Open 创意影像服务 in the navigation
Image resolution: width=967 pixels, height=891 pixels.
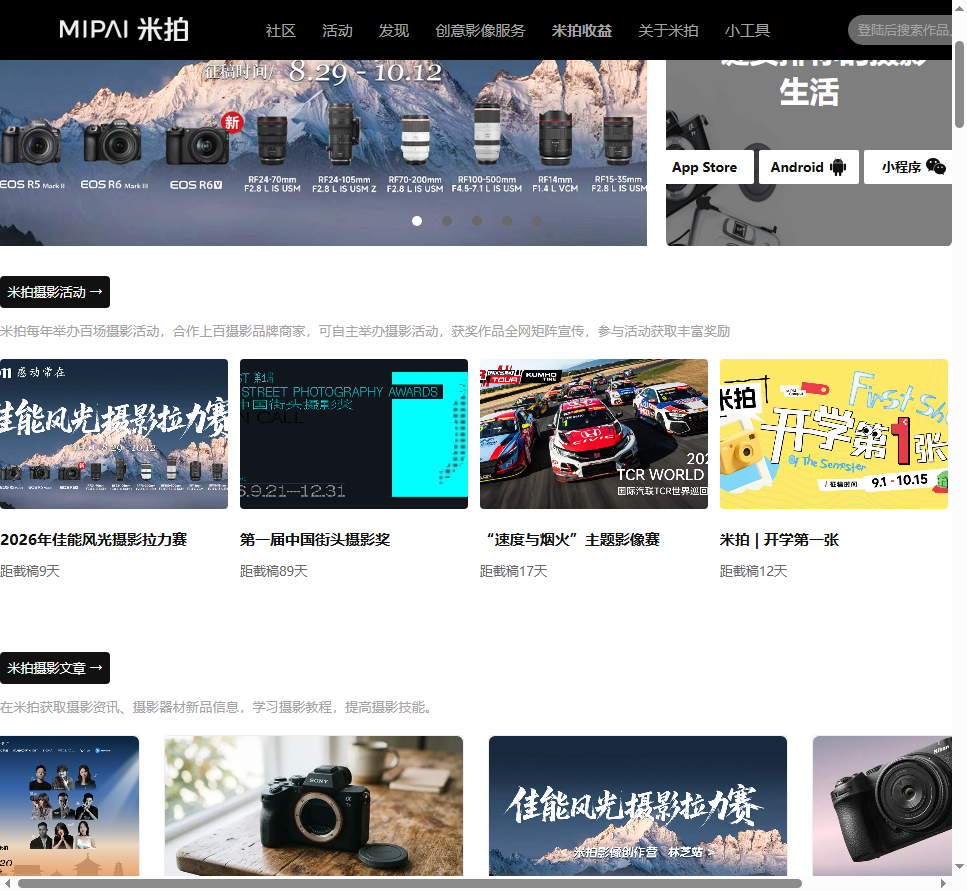(480, 30)
